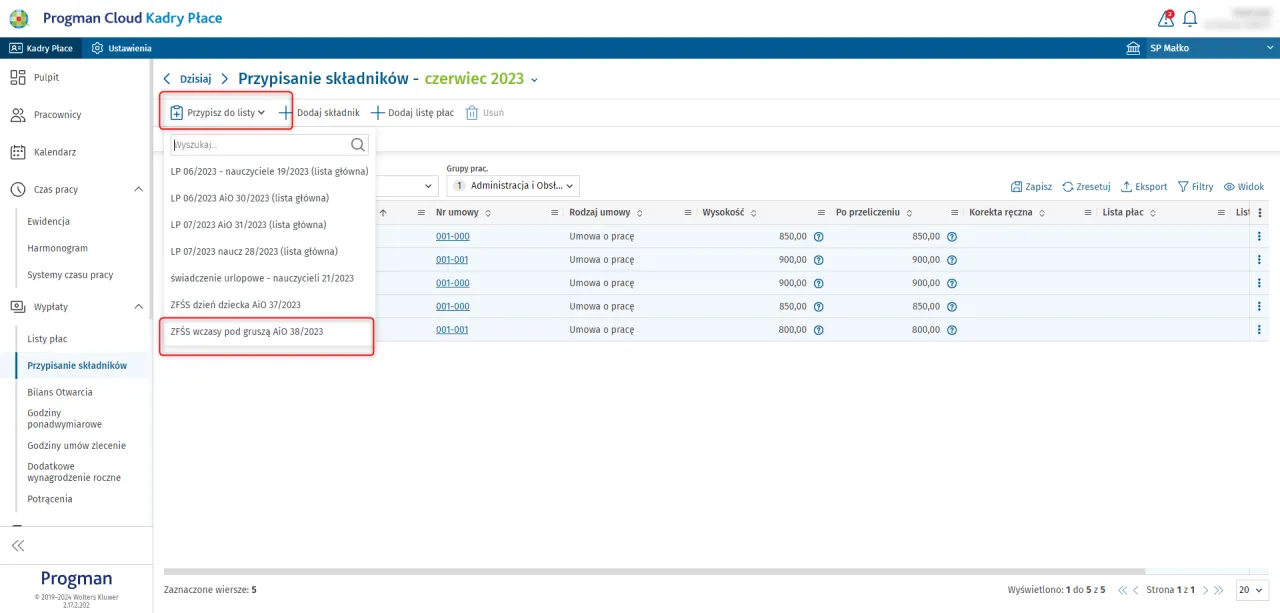Click the notification bell icon

[1190, 19]
